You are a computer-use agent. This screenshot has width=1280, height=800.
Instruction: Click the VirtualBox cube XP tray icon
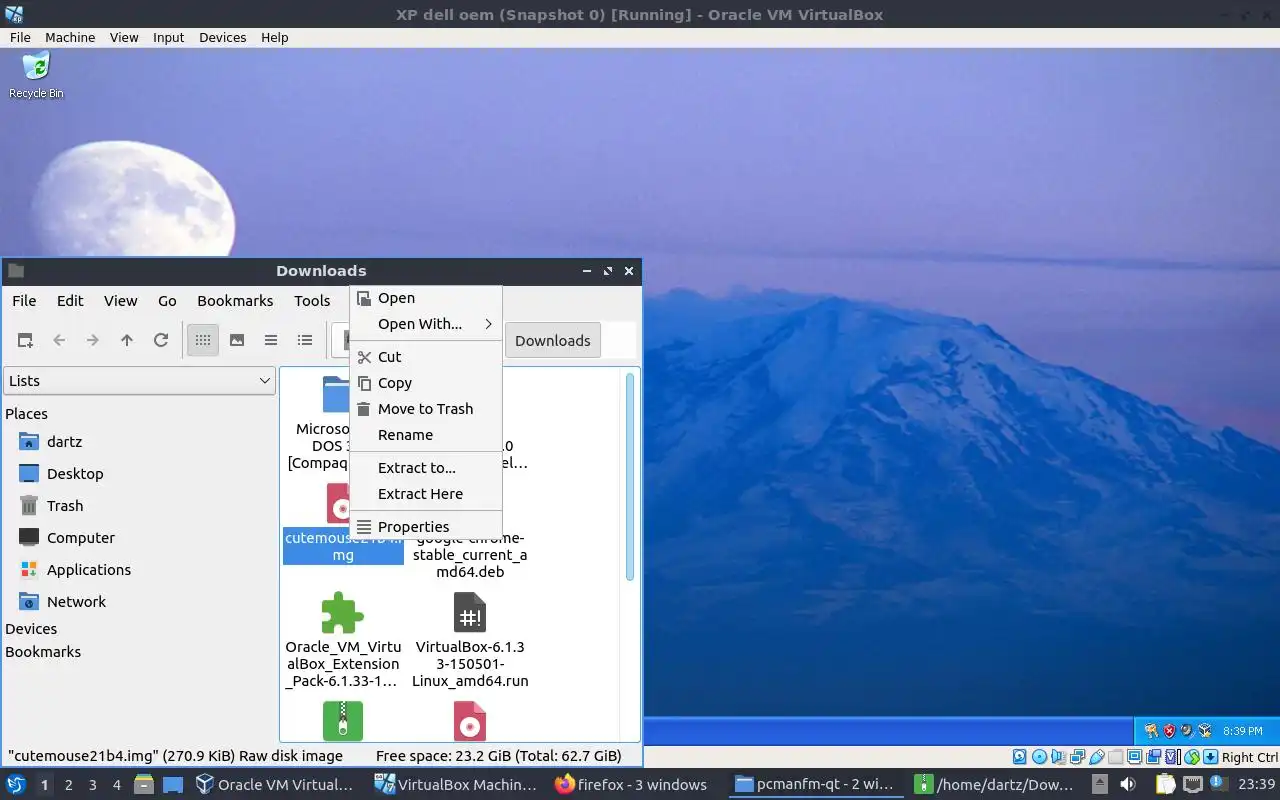[1205, 731]
